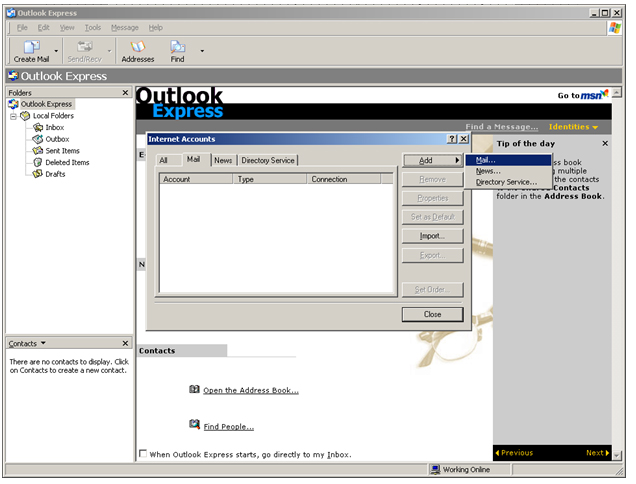Screen dimensions: 636x484
Task: Select Outlook Express root in folder tree
Action: coord(46,104)
